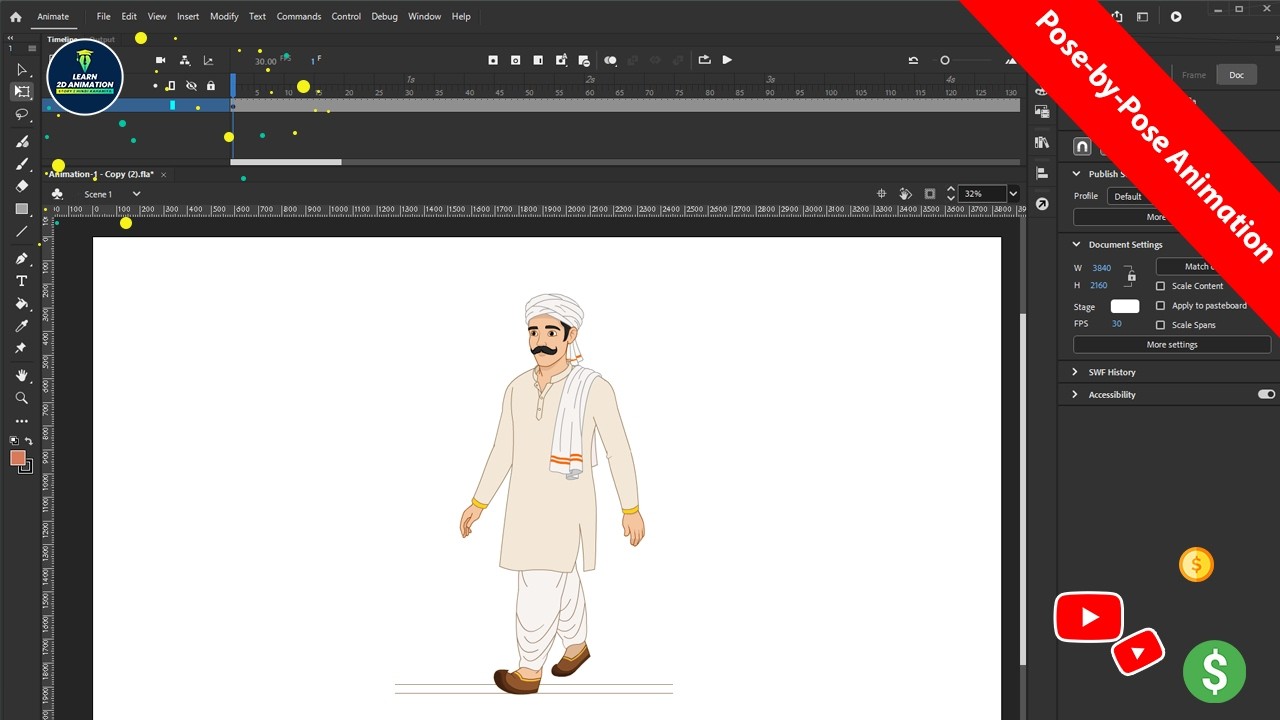The height and width of the screenshot is (720, 1280).
Task: Select the Paint Bucket tool
Action: pos(22,304)
